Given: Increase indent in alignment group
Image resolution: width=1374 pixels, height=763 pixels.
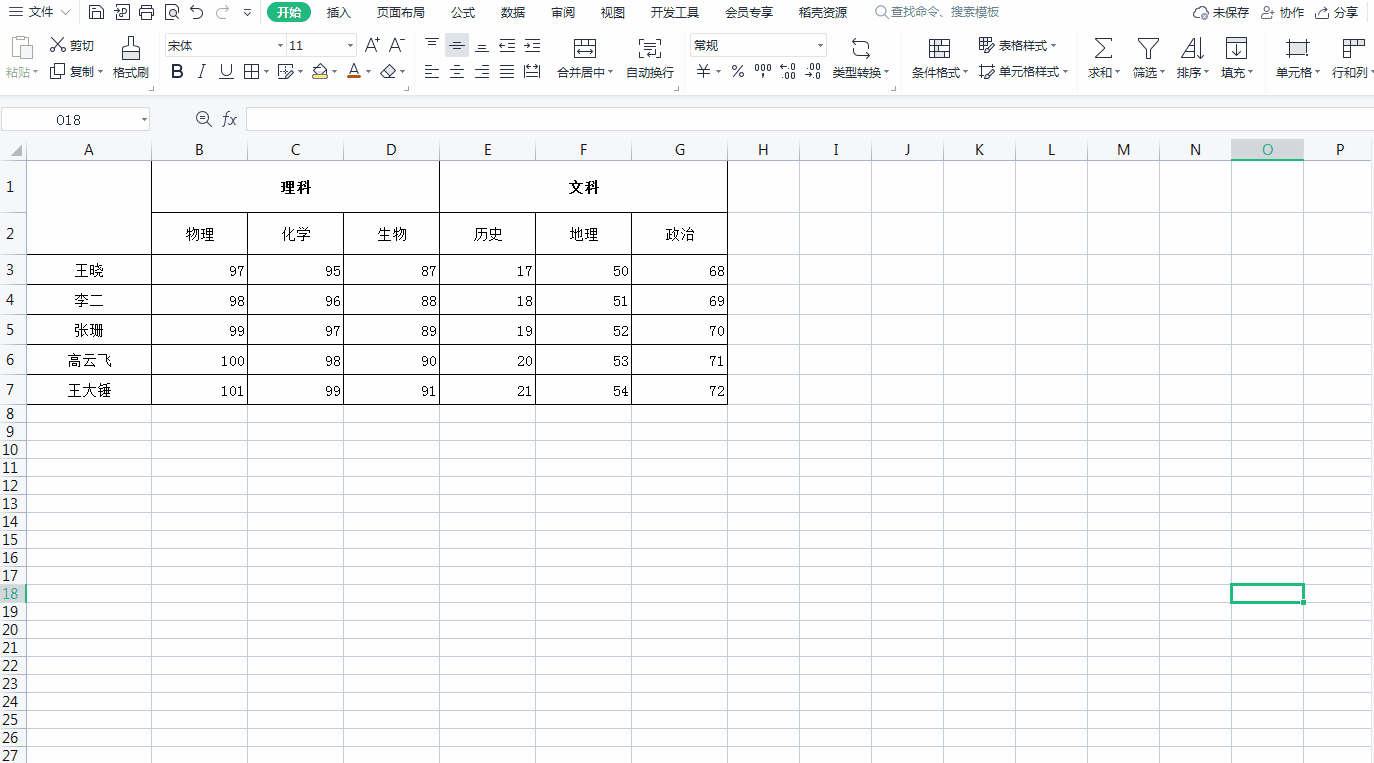Looking at the screenshot, I should [532, 45].
